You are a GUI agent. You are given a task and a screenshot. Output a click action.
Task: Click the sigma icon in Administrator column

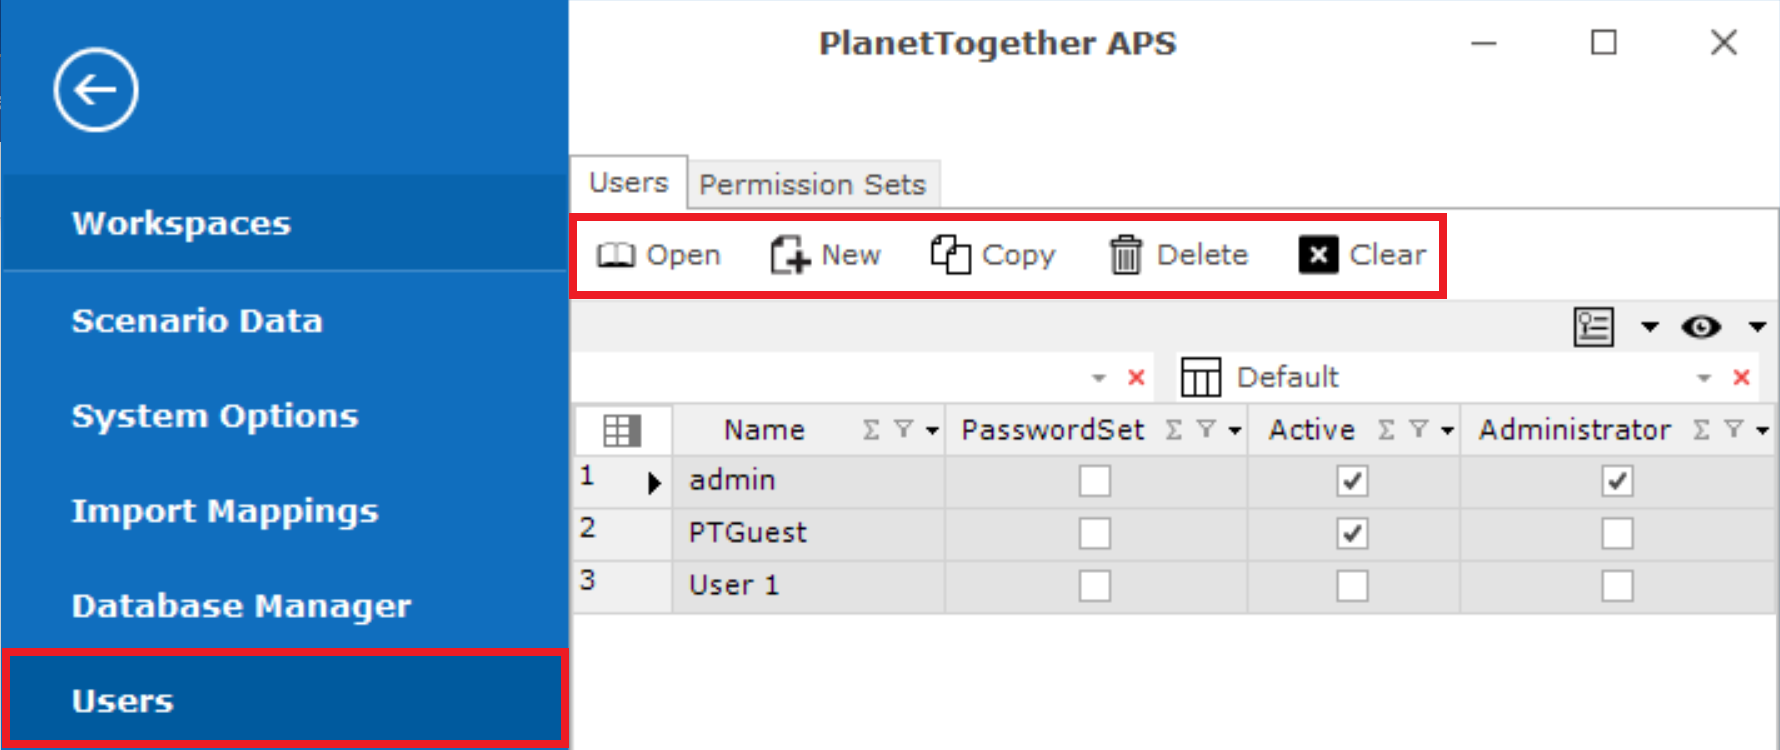[x=1702, y=430]
